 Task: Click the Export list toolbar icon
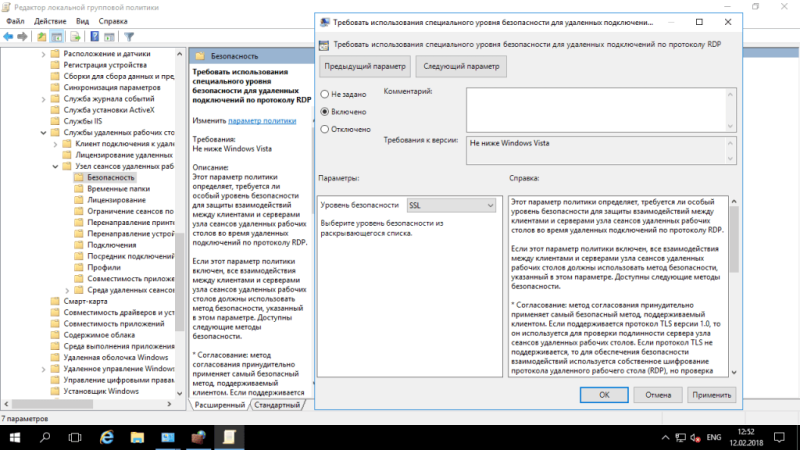75,37
